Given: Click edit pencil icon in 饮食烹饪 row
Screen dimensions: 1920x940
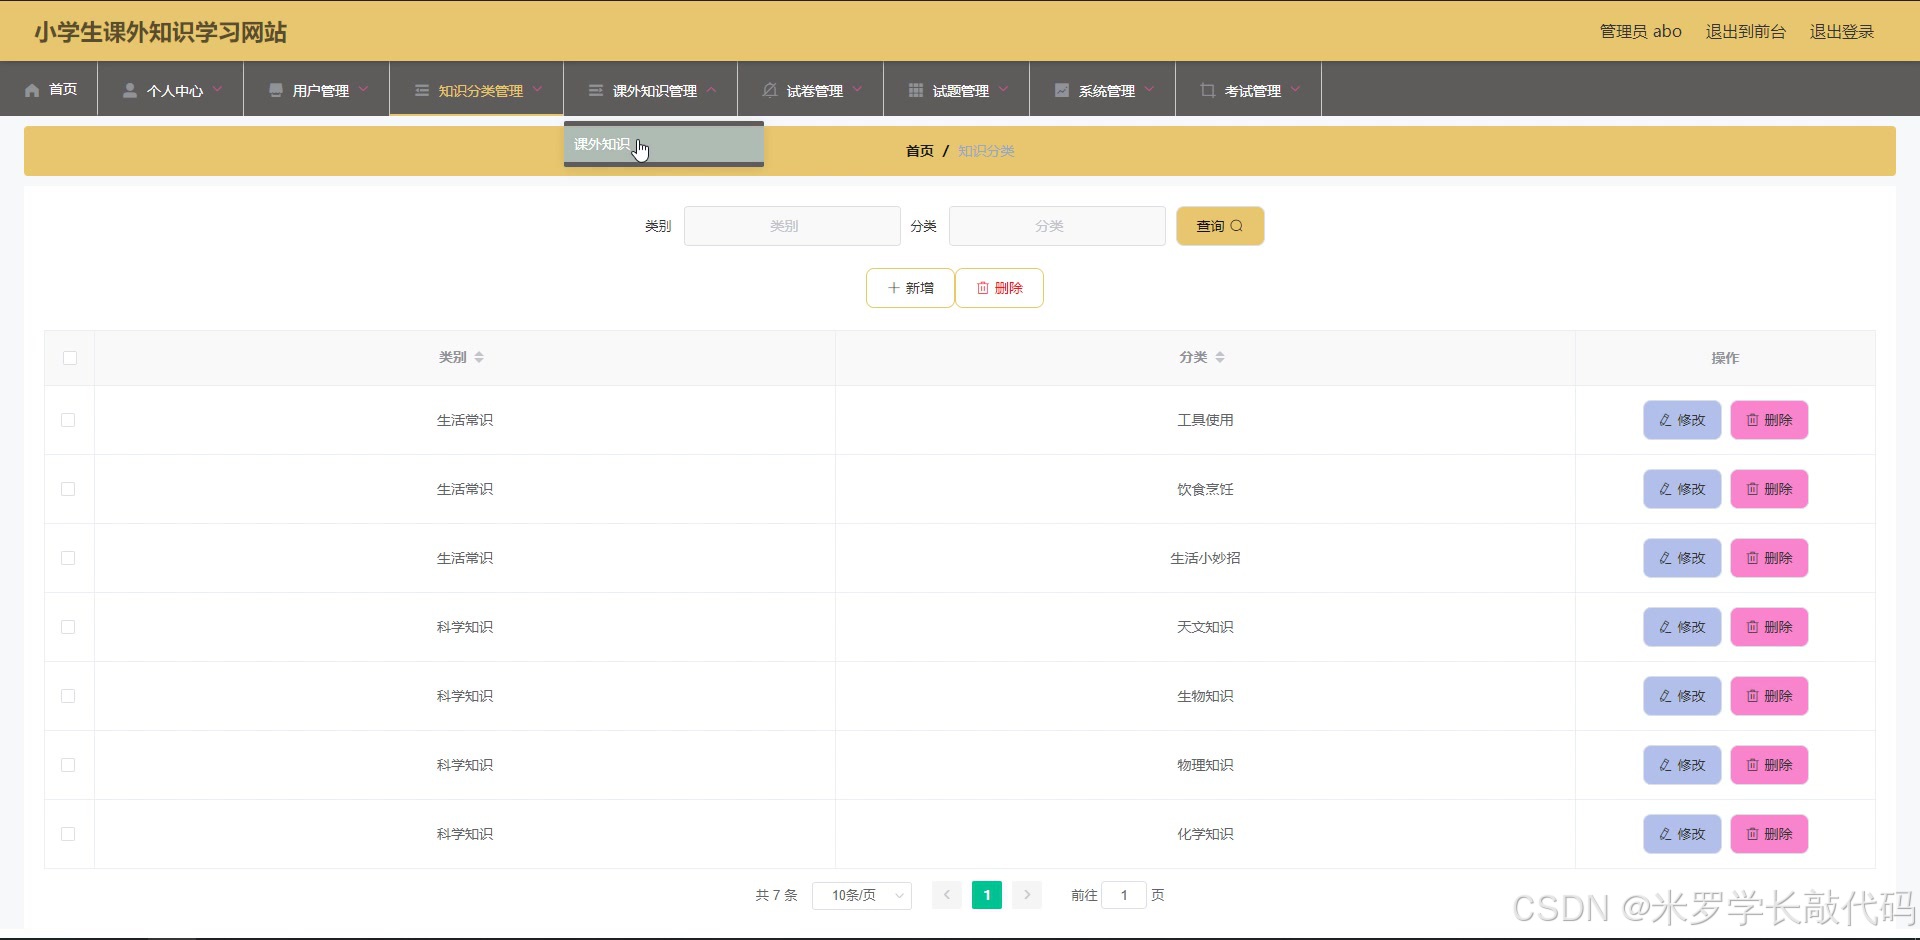Looking at the screenshot, I should [1665, 489].
